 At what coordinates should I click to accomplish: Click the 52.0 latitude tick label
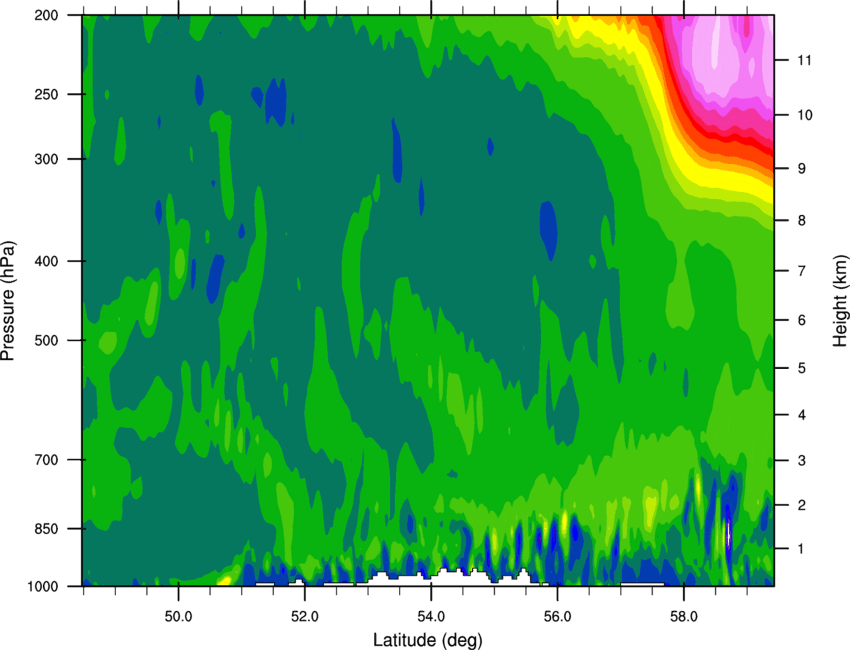coord(305,617)
